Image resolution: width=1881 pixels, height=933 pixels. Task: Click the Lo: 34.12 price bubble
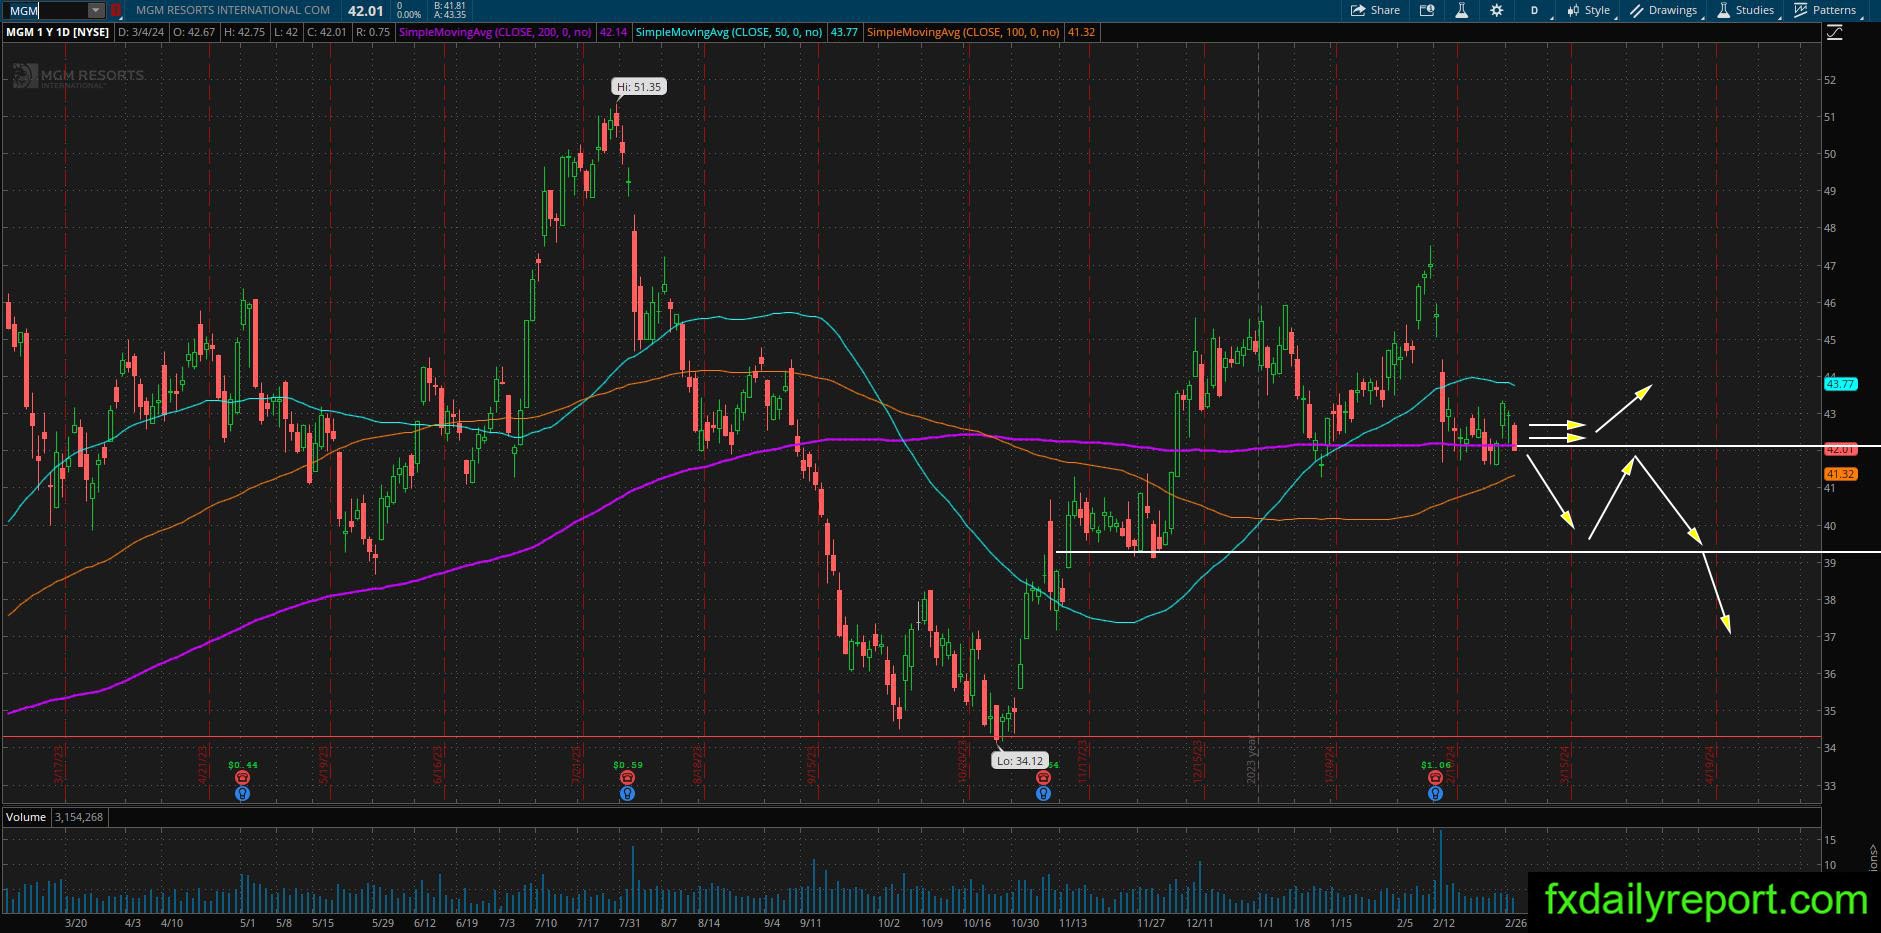[x=1019, y=761]
